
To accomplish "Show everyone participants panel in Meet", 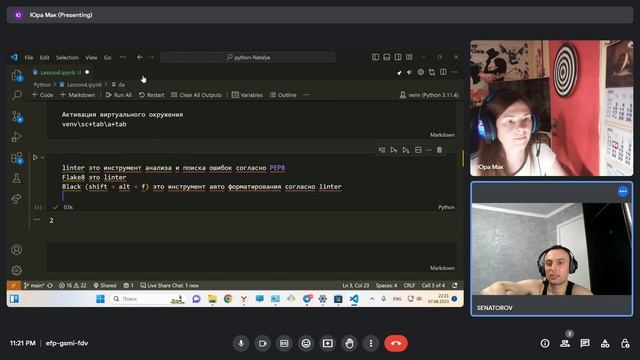I will click(x=565, y=343).
